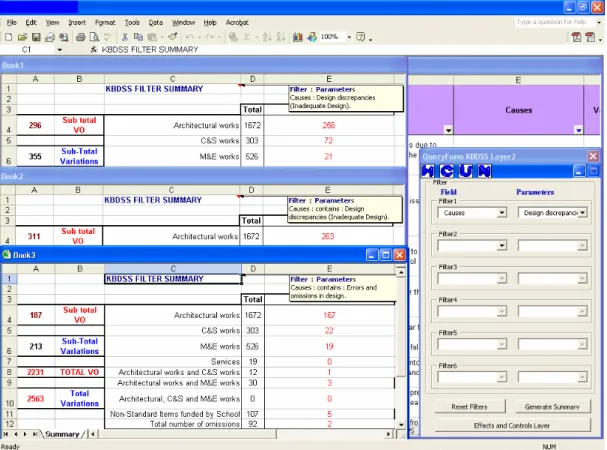Open the Filter5 Field dropdown
This screenshot has height=450, width=607.
[x=502, y=344]
